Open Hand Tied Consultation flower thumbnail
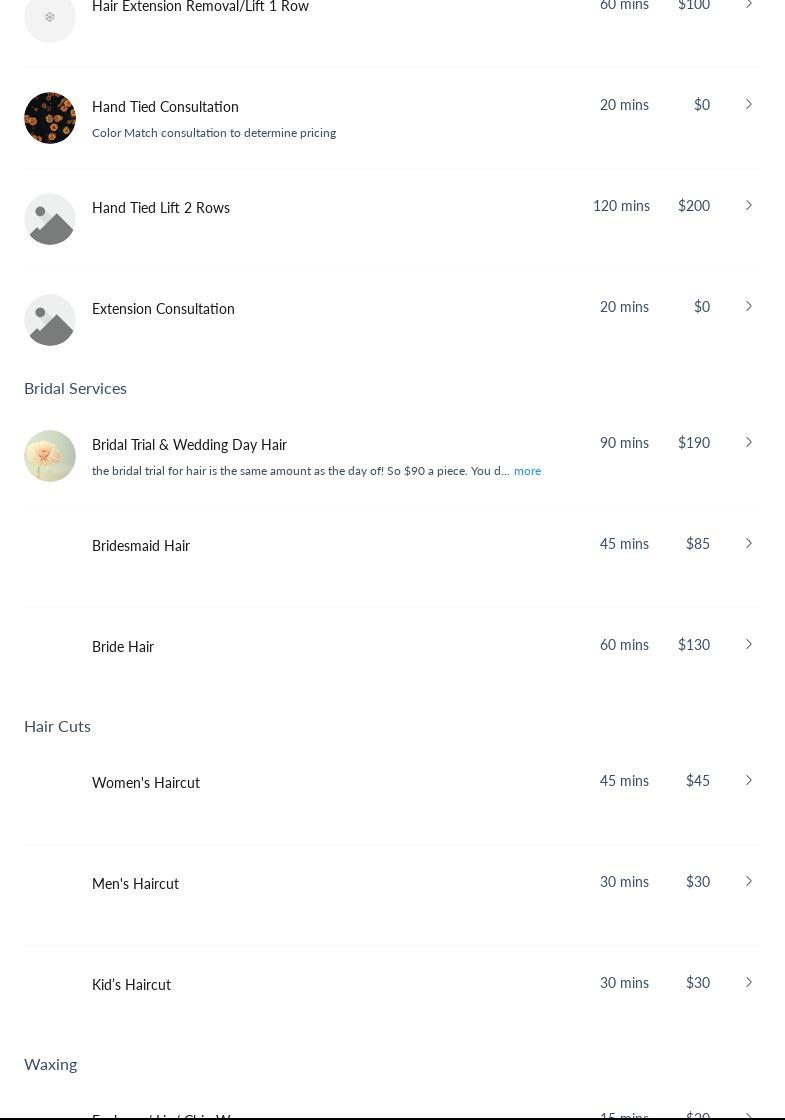This screenshot has width=785, height=1120. point(50,118)
